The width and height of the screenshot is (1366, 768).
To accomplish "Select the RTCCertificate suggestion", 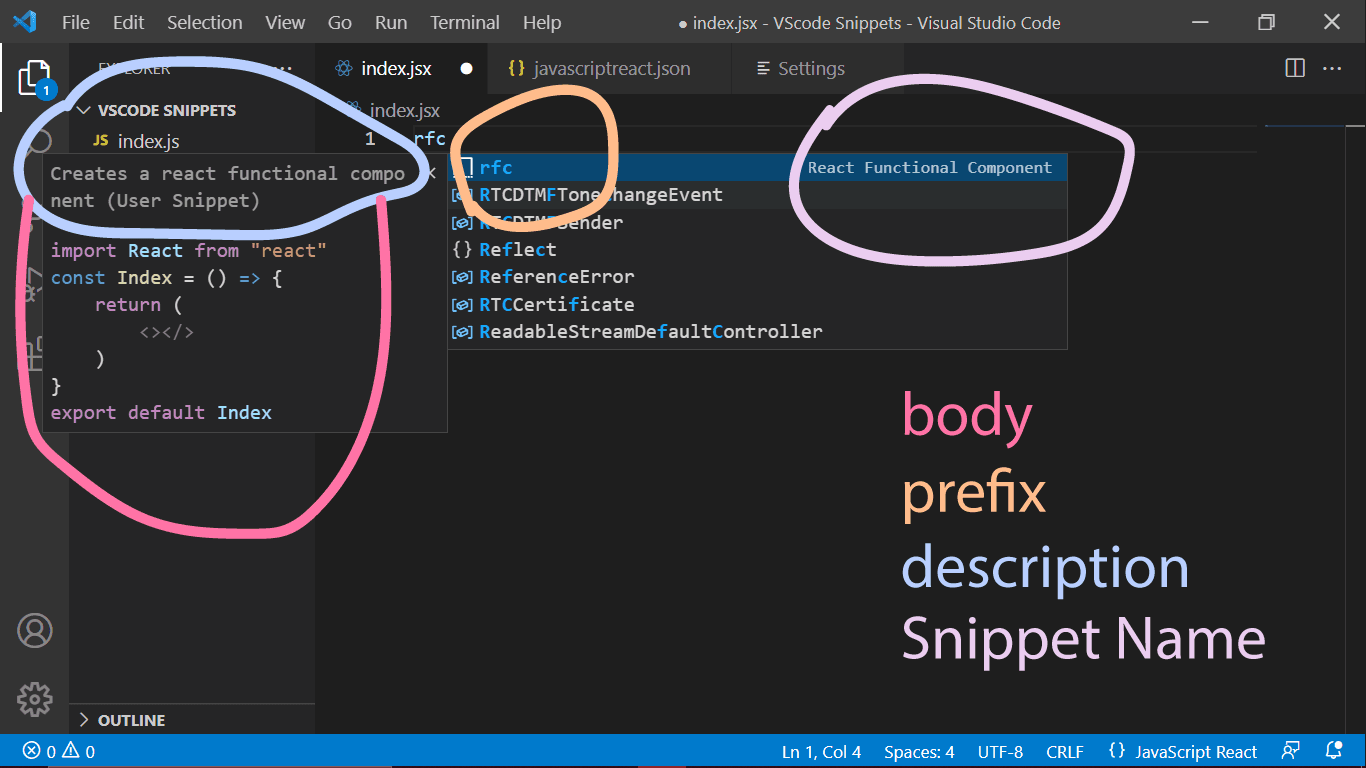I will (x=757, y=304).
